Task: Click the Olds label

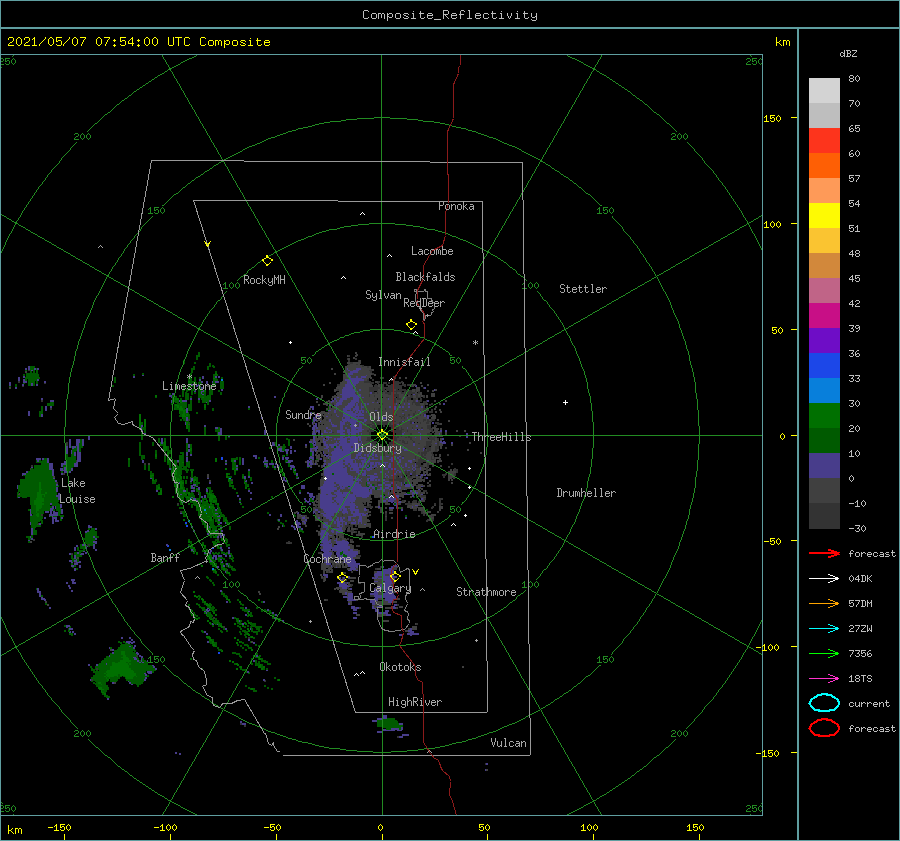Action: tap(381, 417)
